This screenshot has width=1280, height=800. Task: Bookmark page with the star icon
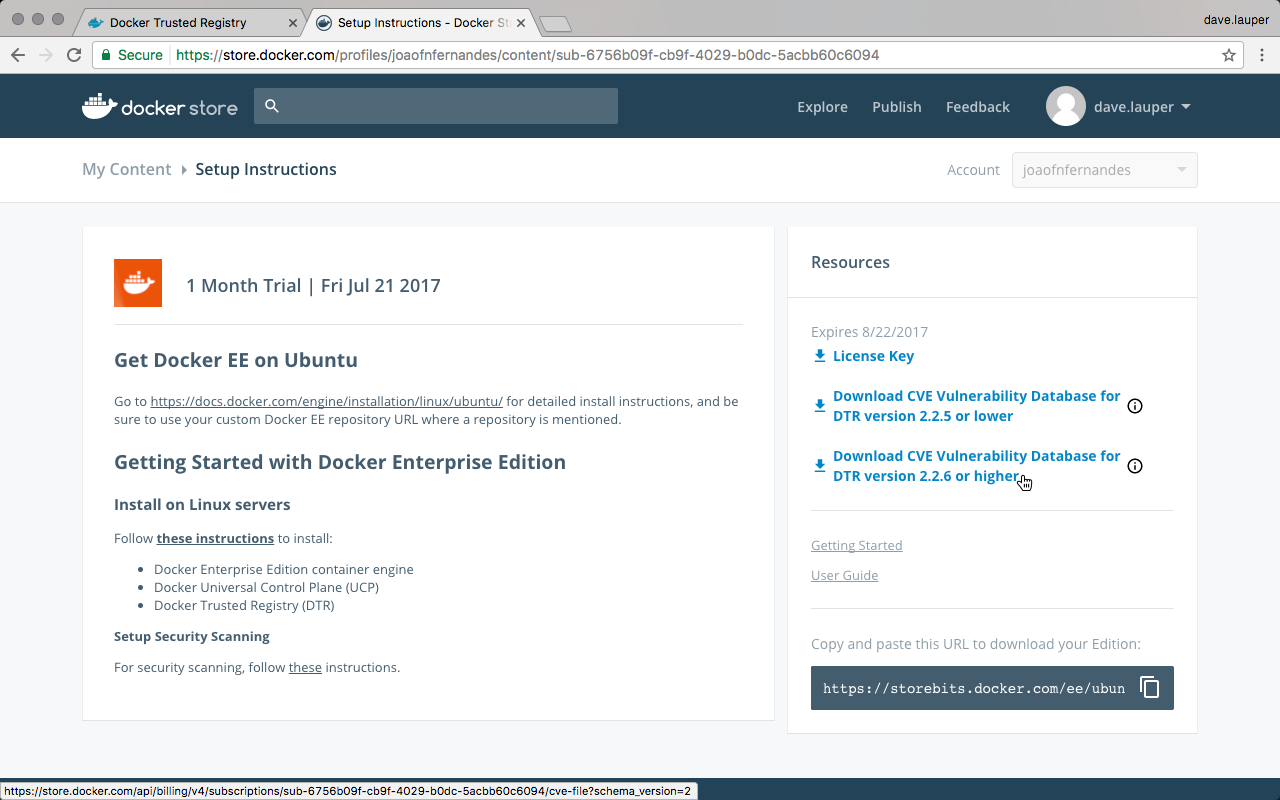coord(1229,55)
